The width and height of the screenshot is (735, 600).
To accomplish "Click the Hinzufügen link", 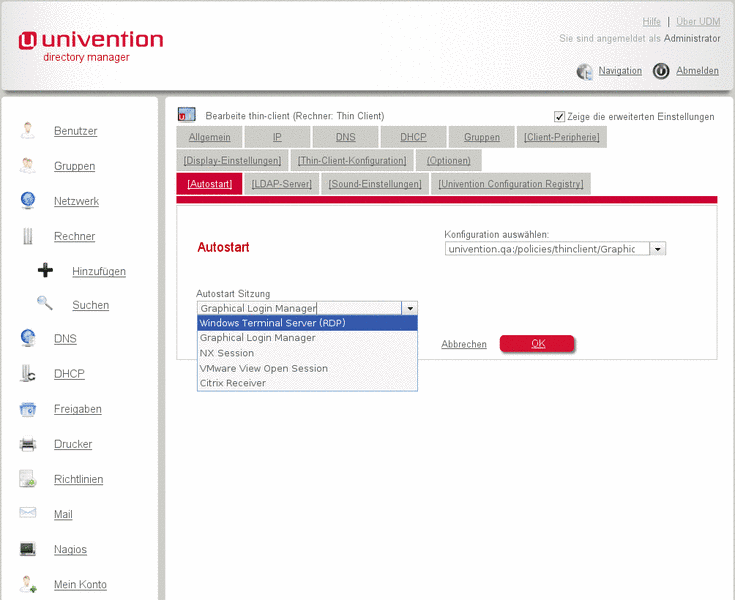I will pos(99,271).
